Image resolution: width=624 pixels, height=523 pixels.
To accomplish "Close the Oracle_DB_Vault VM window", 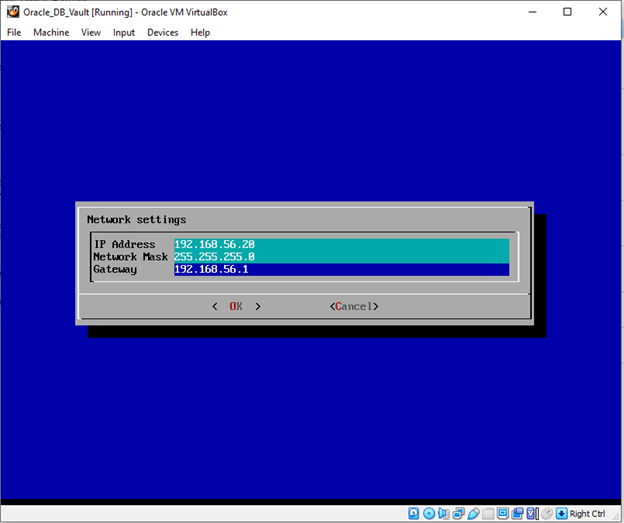I will (603, 12).
